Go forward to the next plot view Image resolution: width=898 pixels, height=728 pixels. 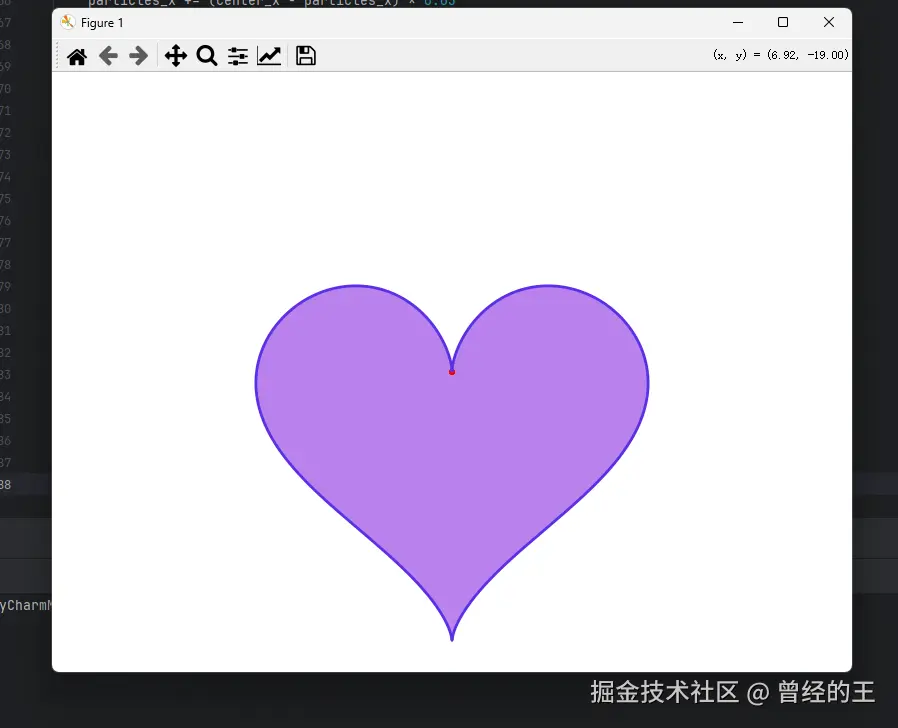pos(139,56)
